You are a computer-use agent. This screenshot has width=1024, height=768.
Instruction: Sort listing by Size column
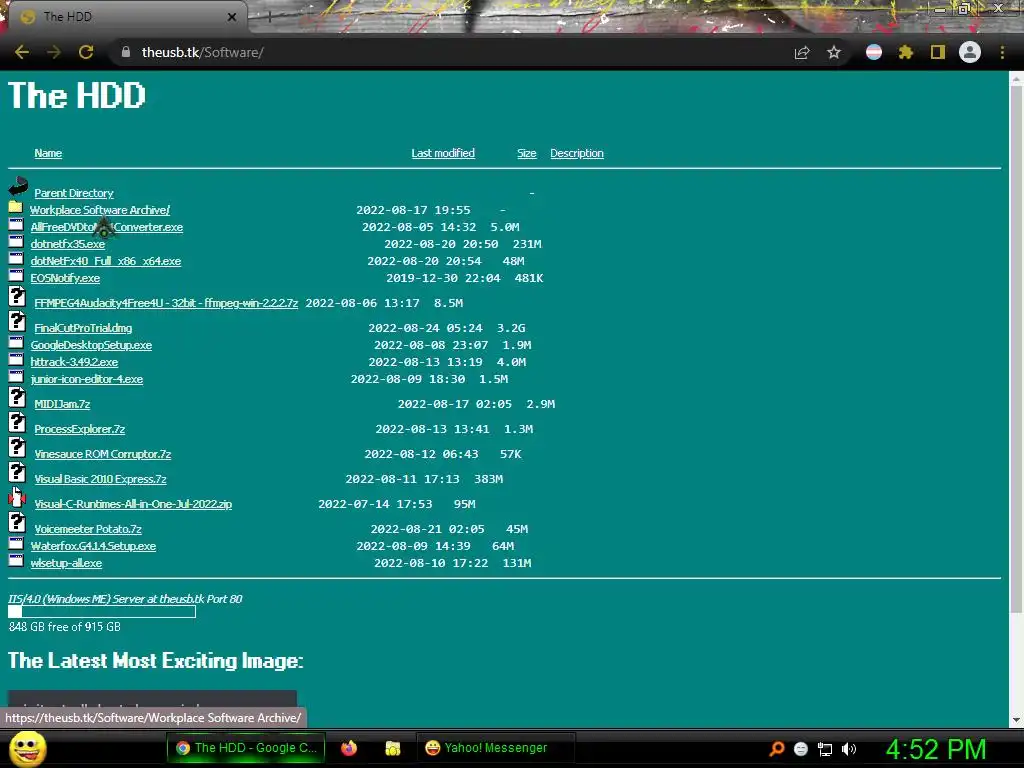click(526, 153)
